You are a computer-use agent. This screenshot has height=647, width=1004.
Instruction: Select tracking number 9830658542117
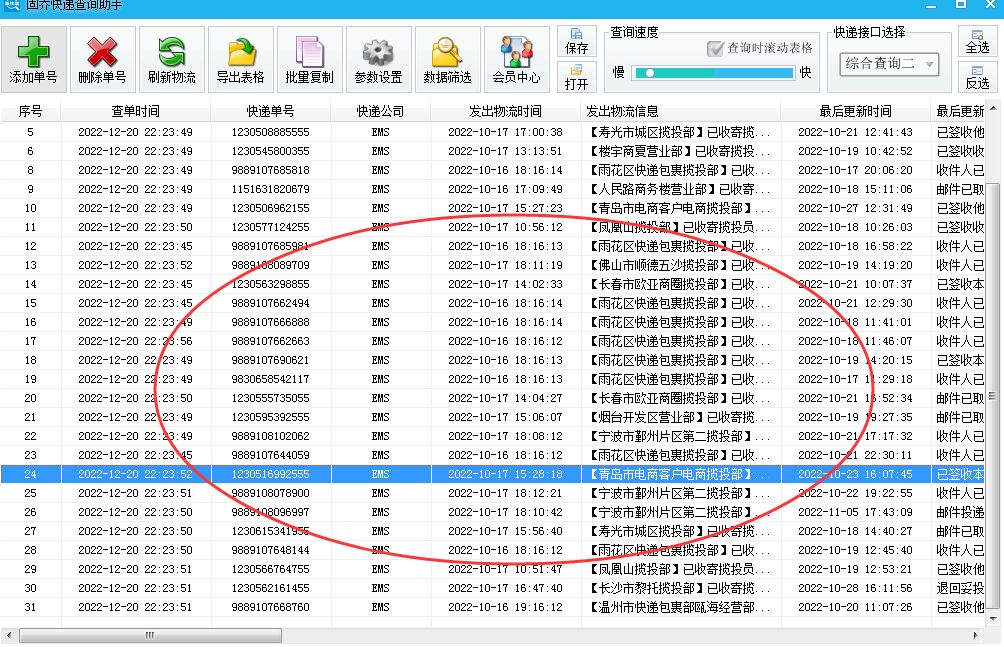pos(270,379)
